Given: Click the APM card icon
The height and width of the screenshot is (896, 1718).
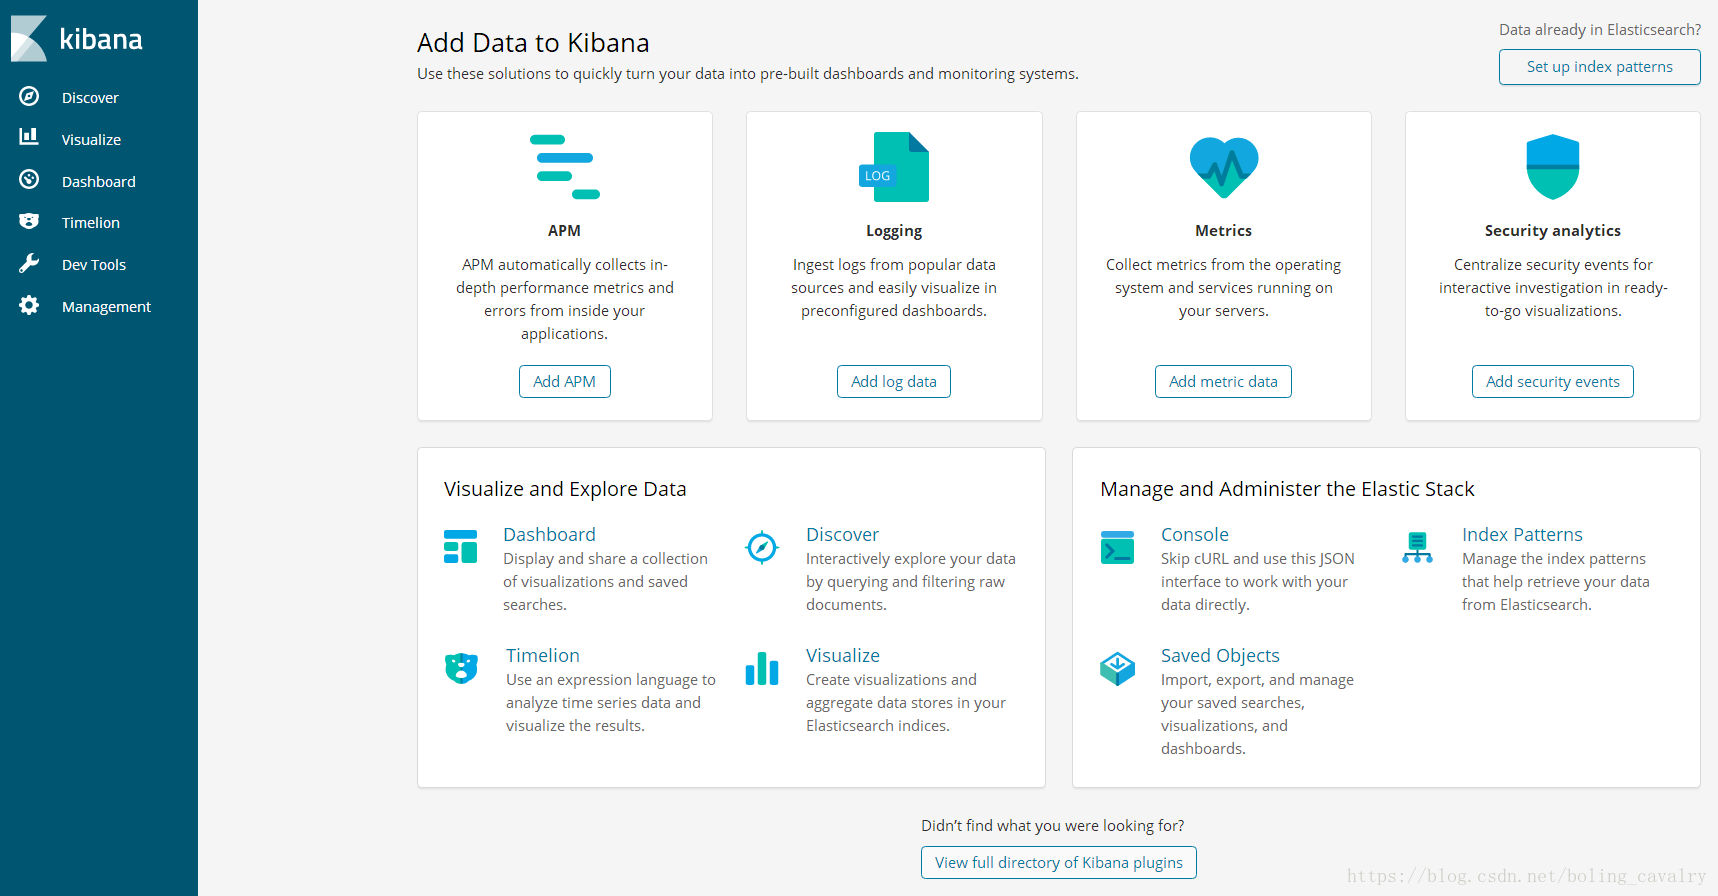Looking at the screenshot, I should [564, 167].
